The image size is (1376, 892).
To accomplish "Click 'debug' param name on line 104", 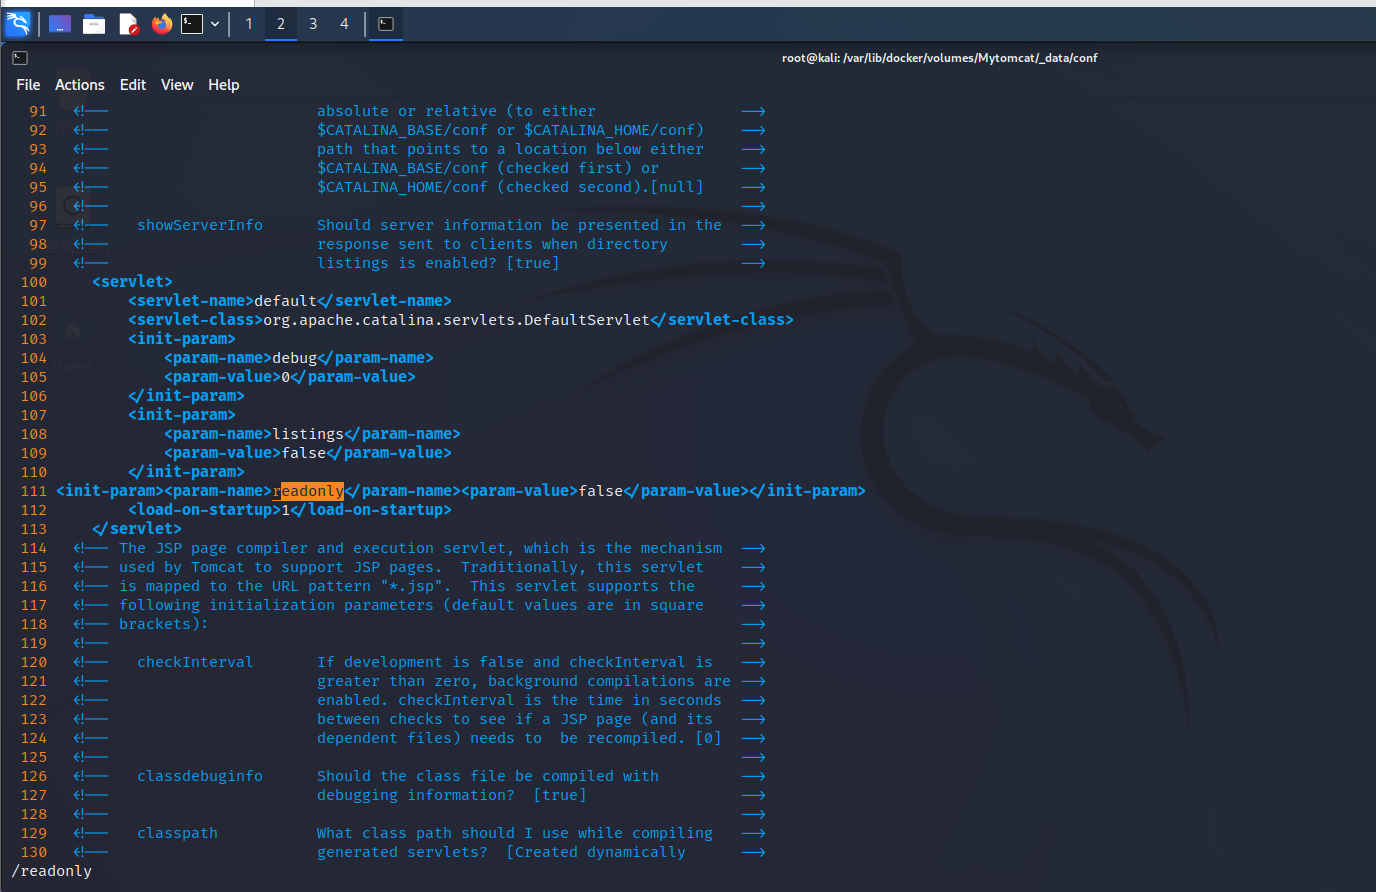I will [294, 358].
